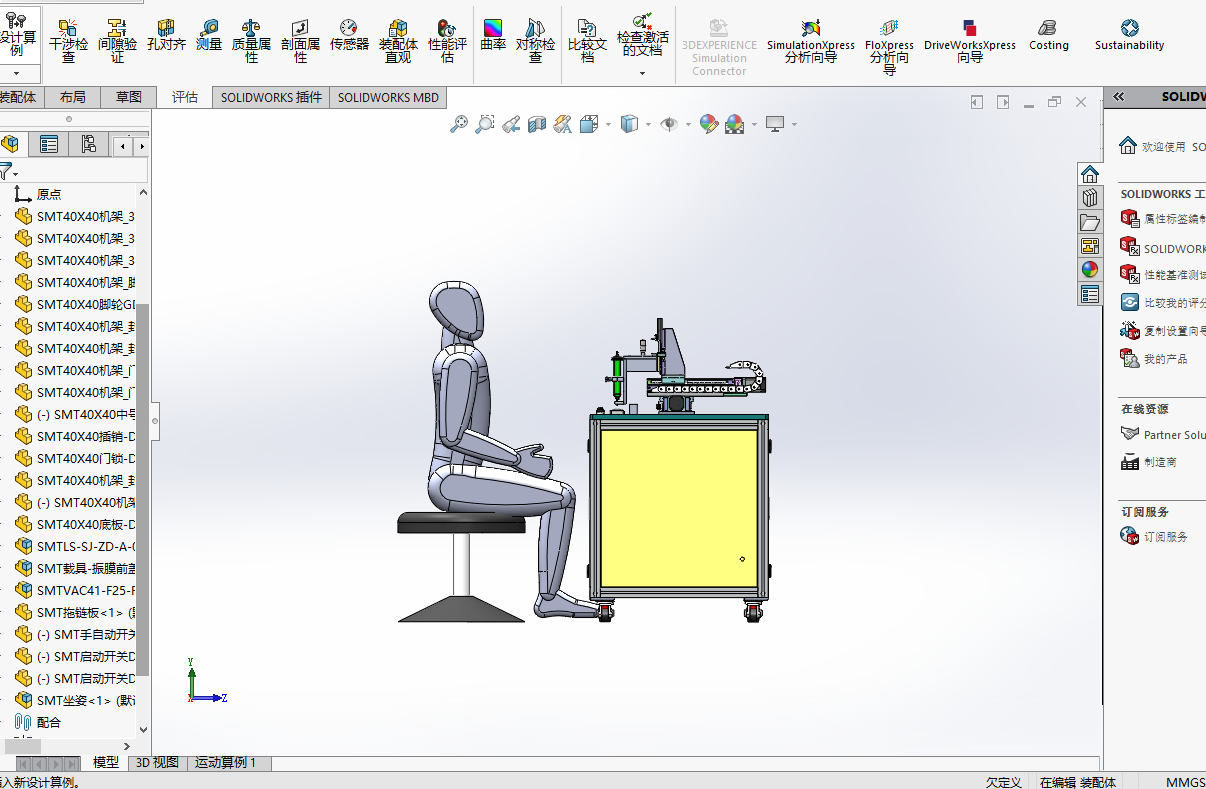Select SMT坐姿<1> component in tree
This screenshot has width=1206, height=789.
85,700
